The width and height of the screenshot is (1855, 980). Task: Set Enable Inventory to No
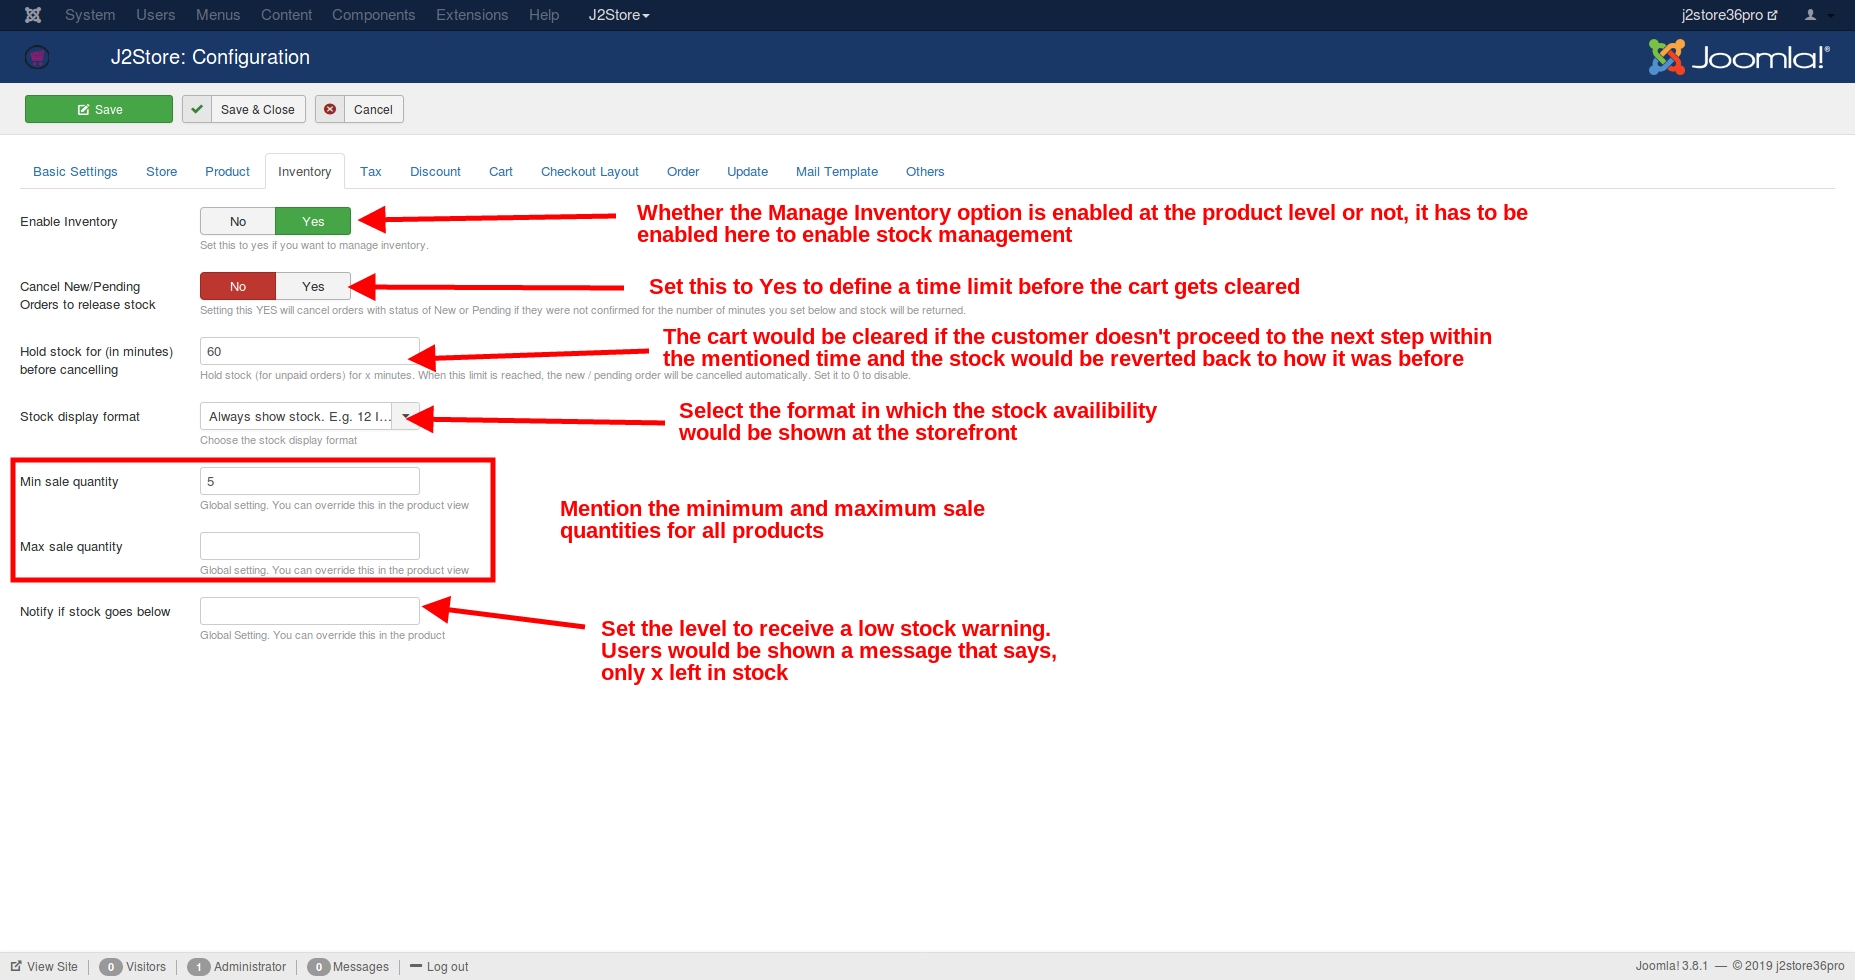point(238,221)
